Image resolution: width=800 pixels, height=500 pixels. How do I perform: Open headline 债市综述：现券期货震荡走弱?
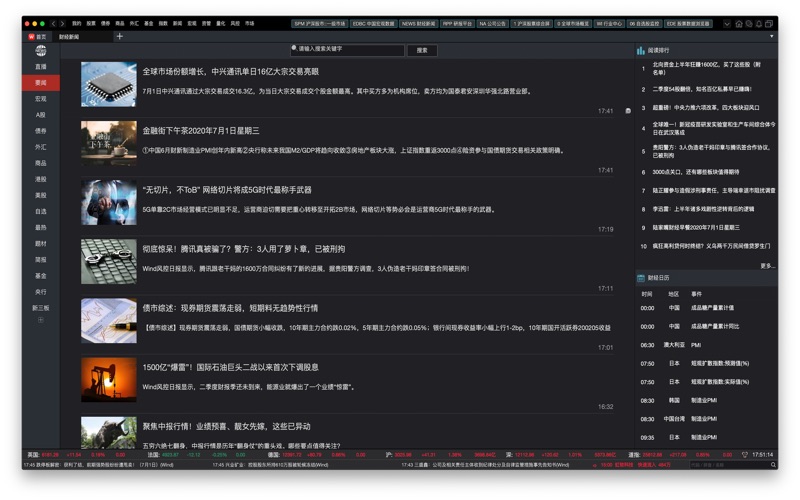[230, 308]
